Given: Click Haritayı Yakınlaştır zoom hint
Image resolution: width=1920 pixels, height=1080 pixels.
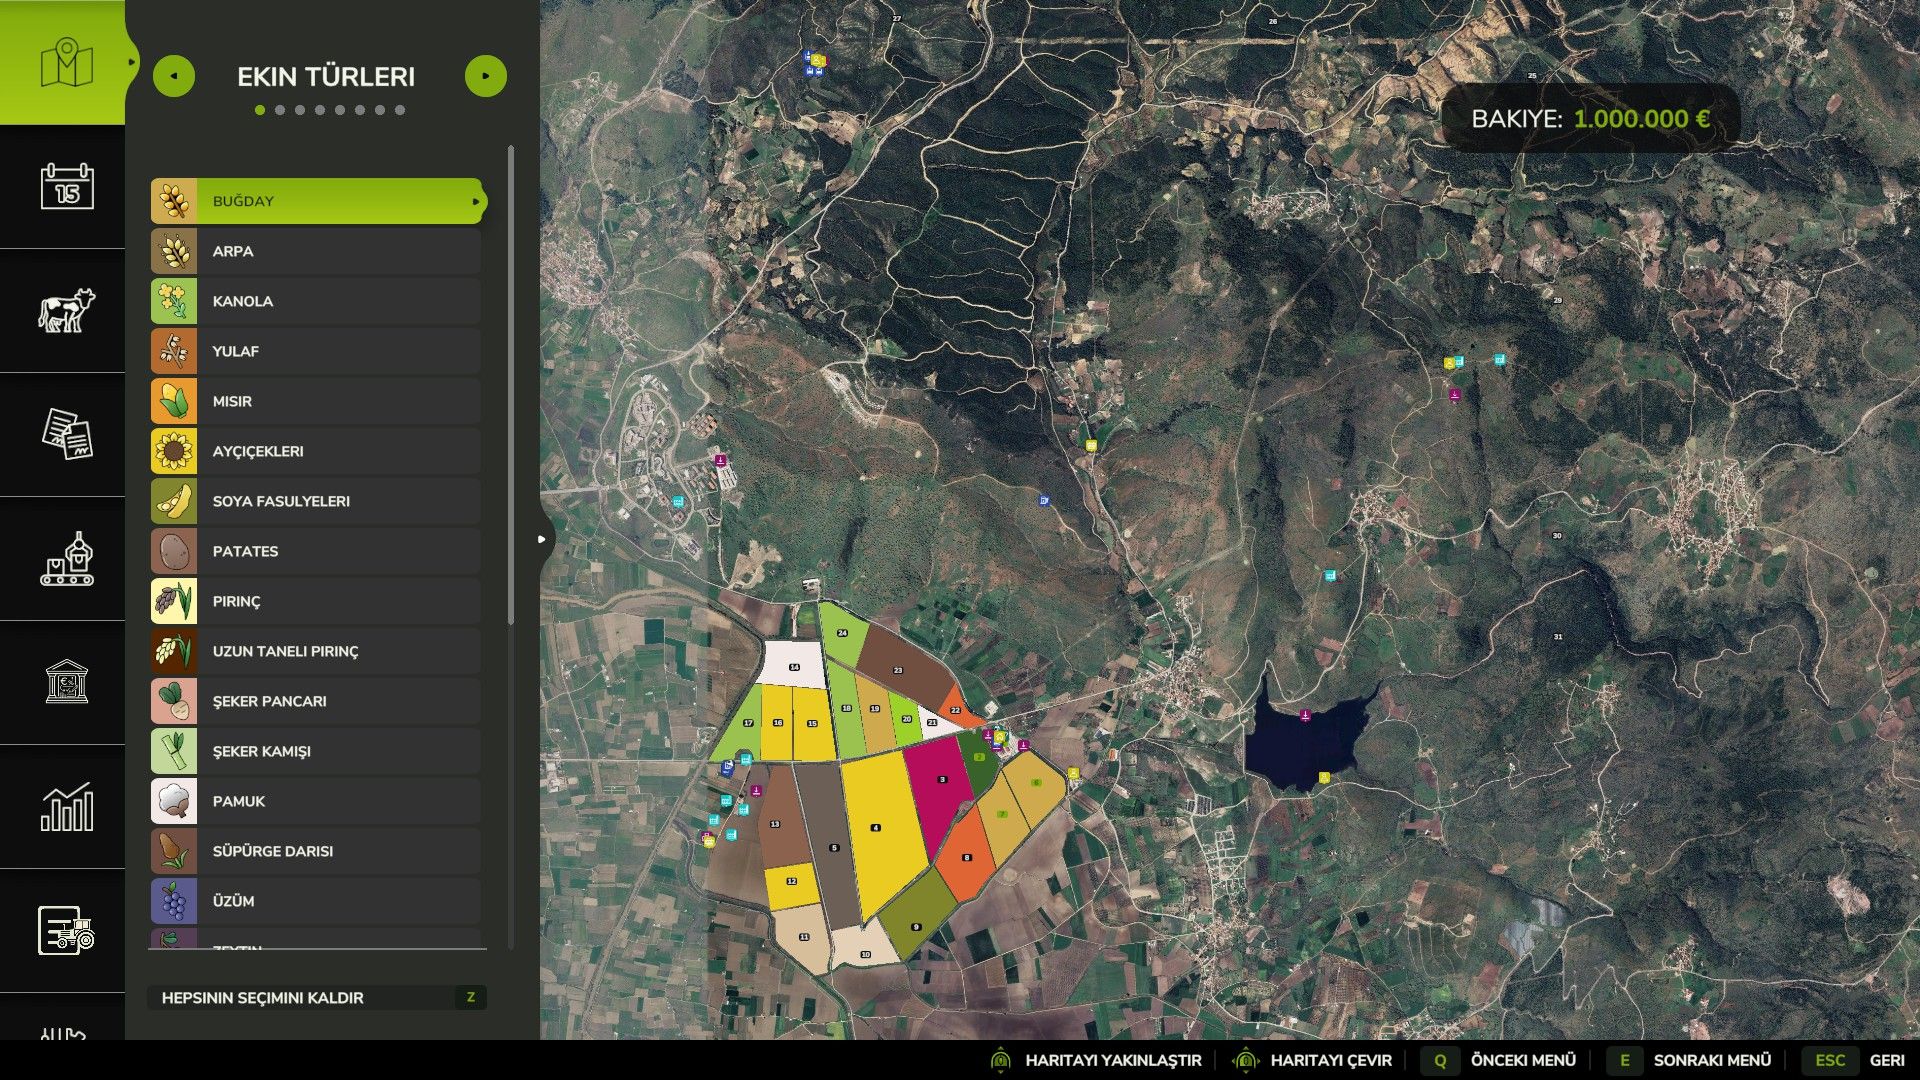Looking at the screenshot, I should tap(1095, 1060).
